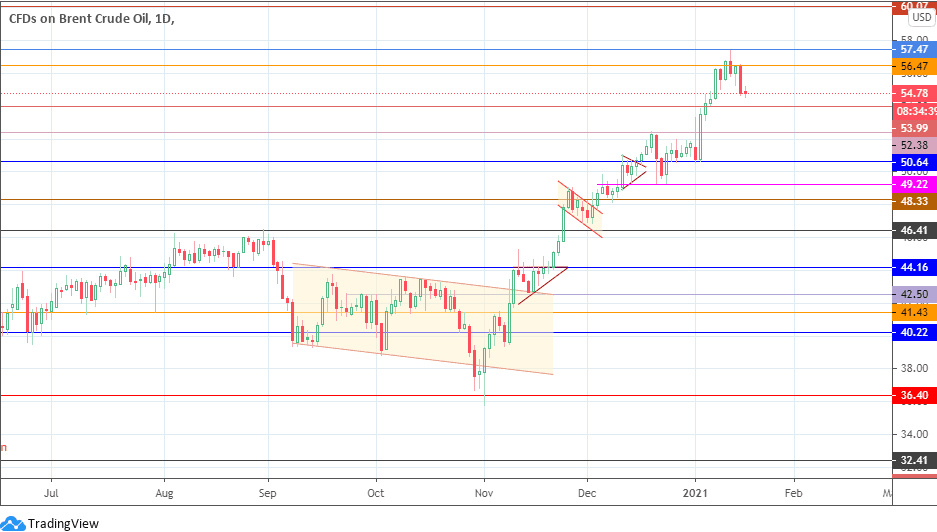The height and width of the screenshot is (532, 937).
Task: Click the Oct label on time axis
Action: click(x=376, y=493)
